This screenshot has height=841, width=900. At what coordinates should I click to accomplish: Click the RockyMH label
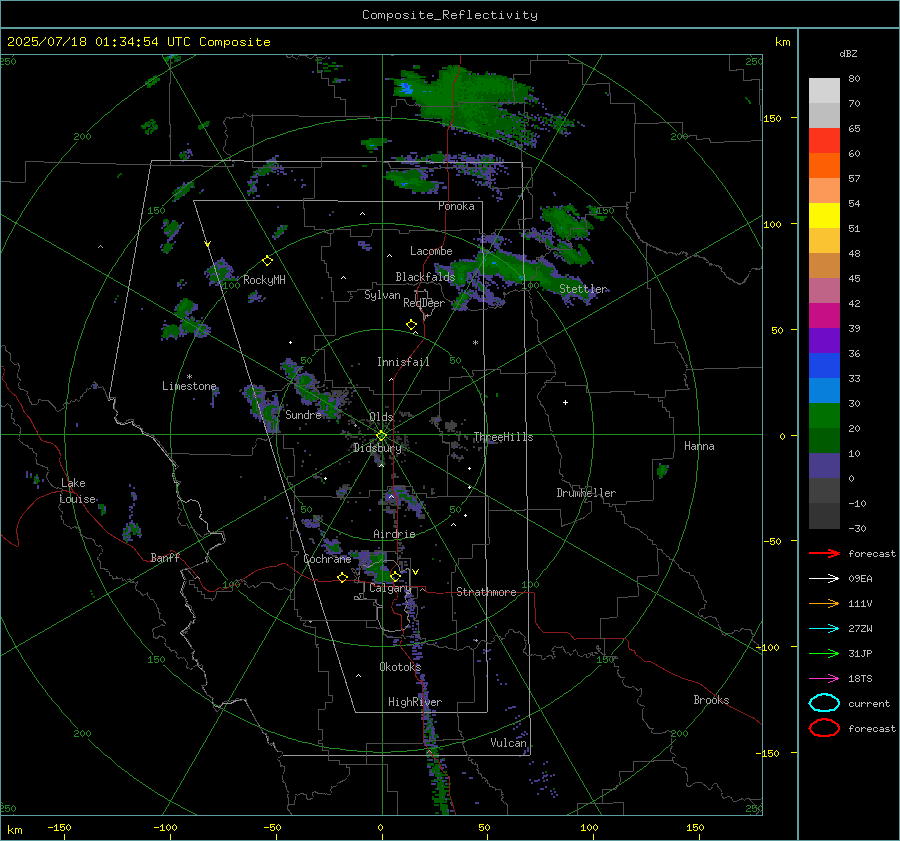[264, 280]
